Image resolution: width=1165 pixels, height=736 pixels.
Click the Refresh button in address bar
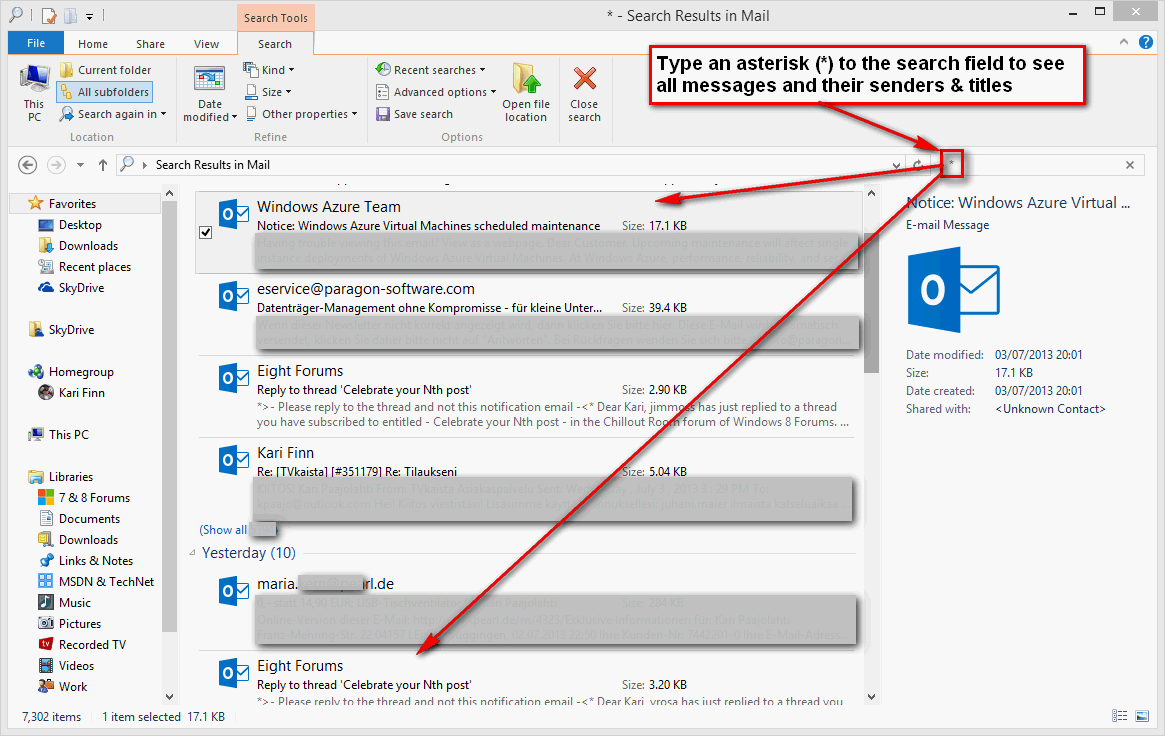coord(918,165)
